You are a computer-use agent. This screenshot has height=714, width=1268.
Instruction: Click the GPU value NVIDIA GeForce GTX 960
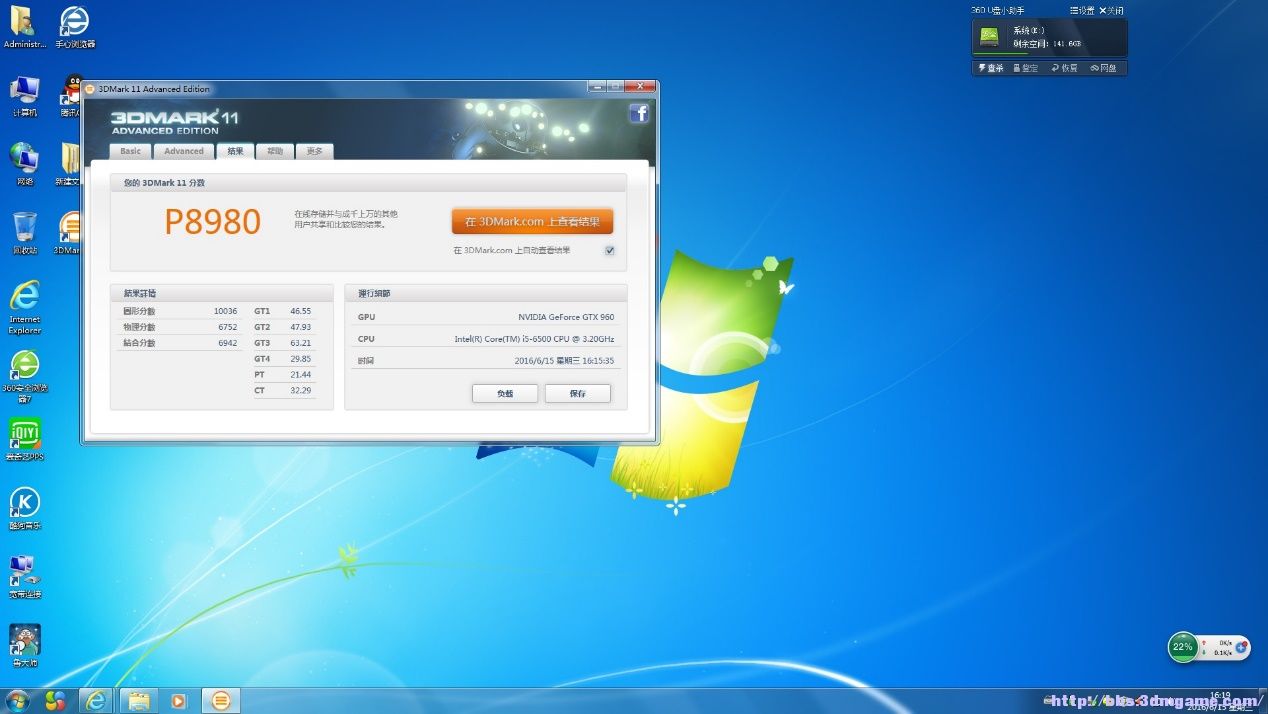coord(566,317)
